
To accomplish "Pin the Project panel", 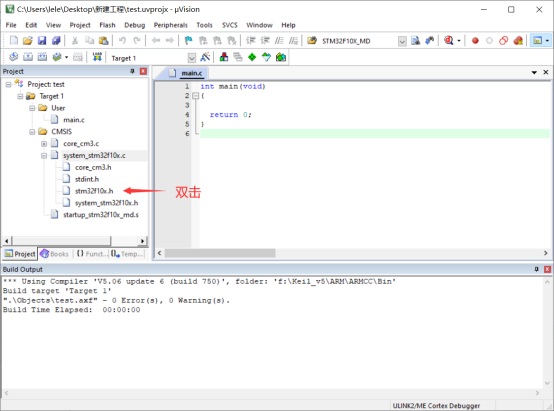I will coord(132,71).
